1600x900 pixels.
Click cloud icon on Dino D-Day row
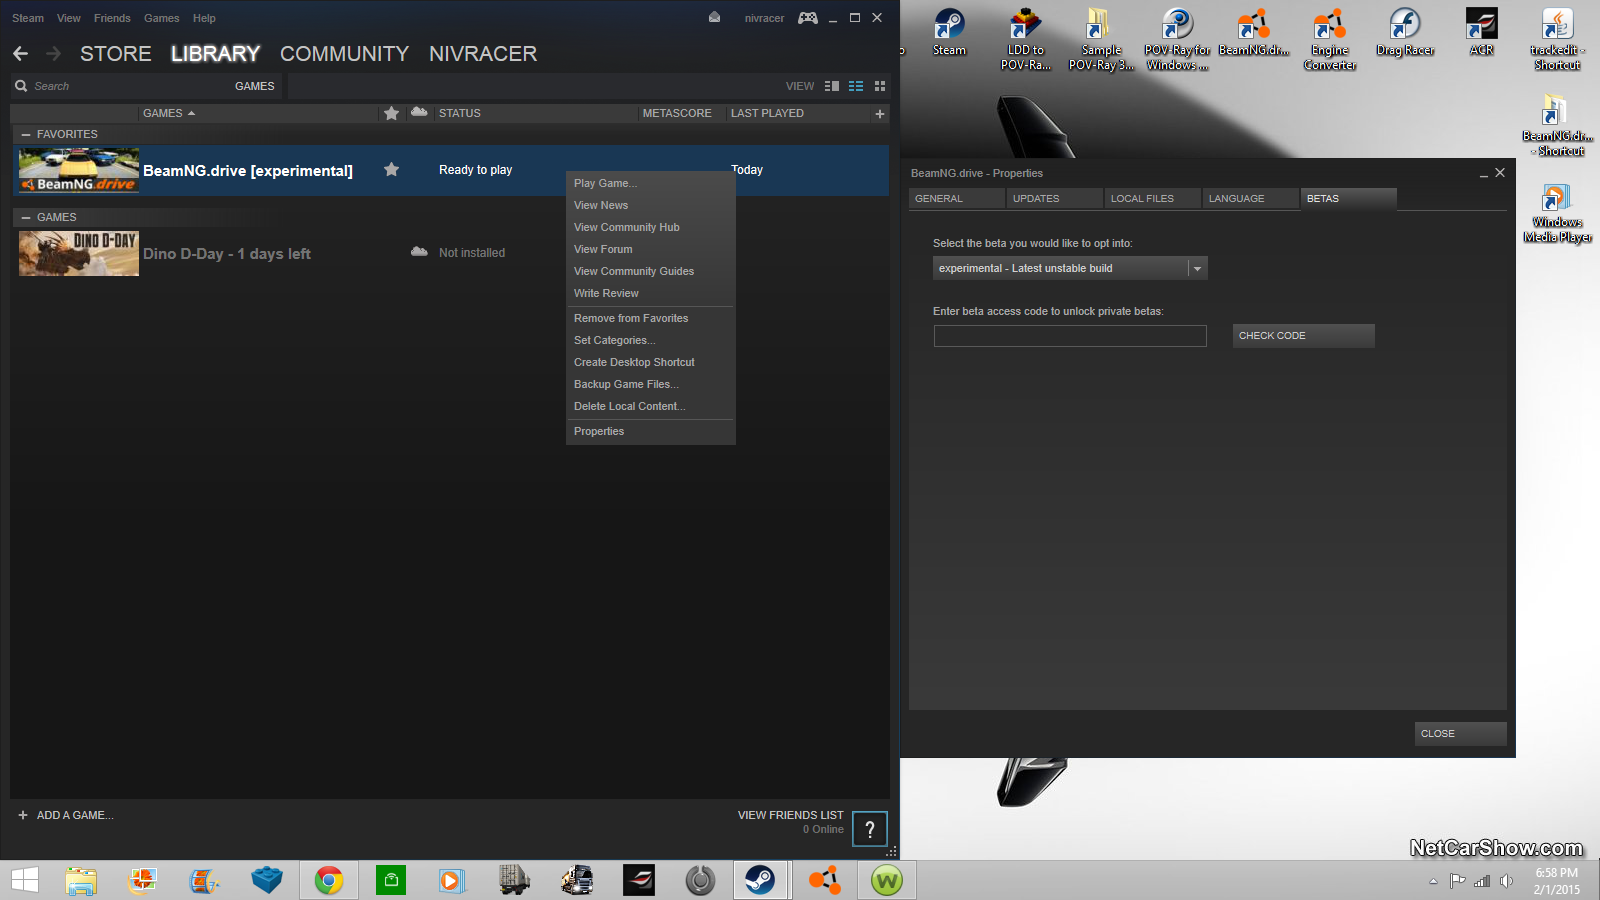pyautogui.click(x=419, y=252)
